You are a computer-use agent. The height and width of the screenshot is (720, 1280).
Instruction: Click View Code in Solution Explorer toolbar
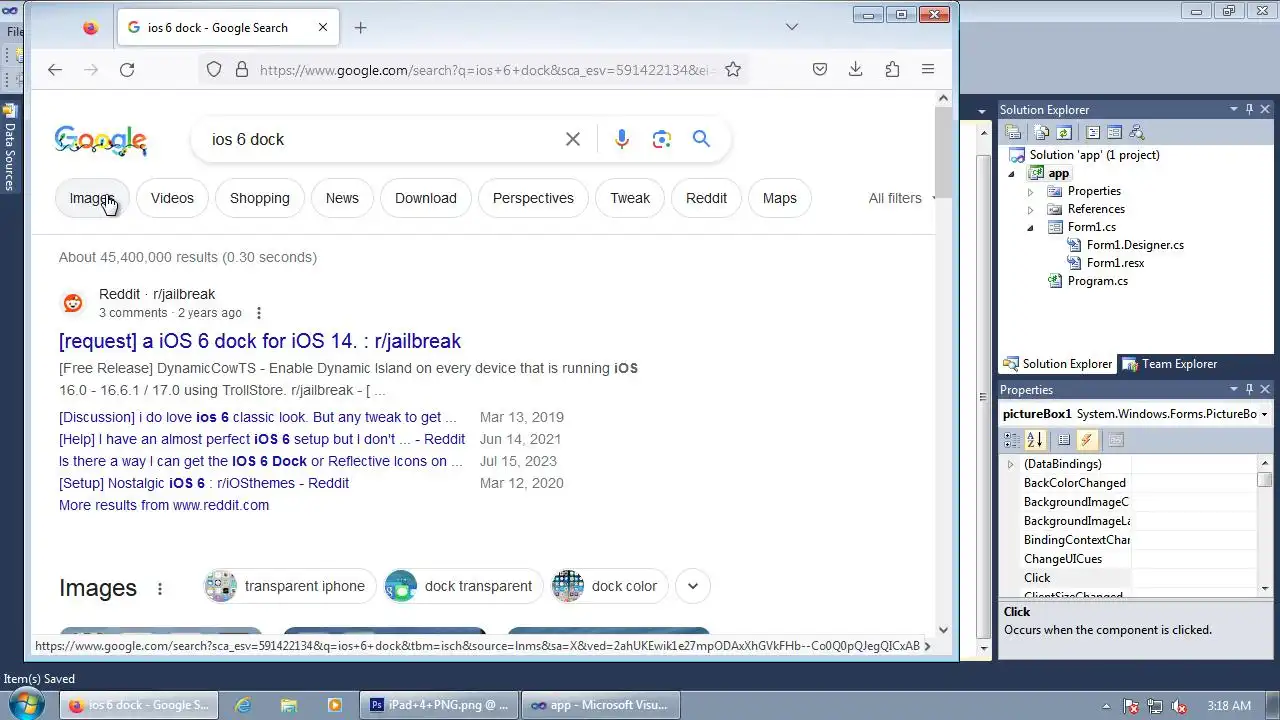1093,132
